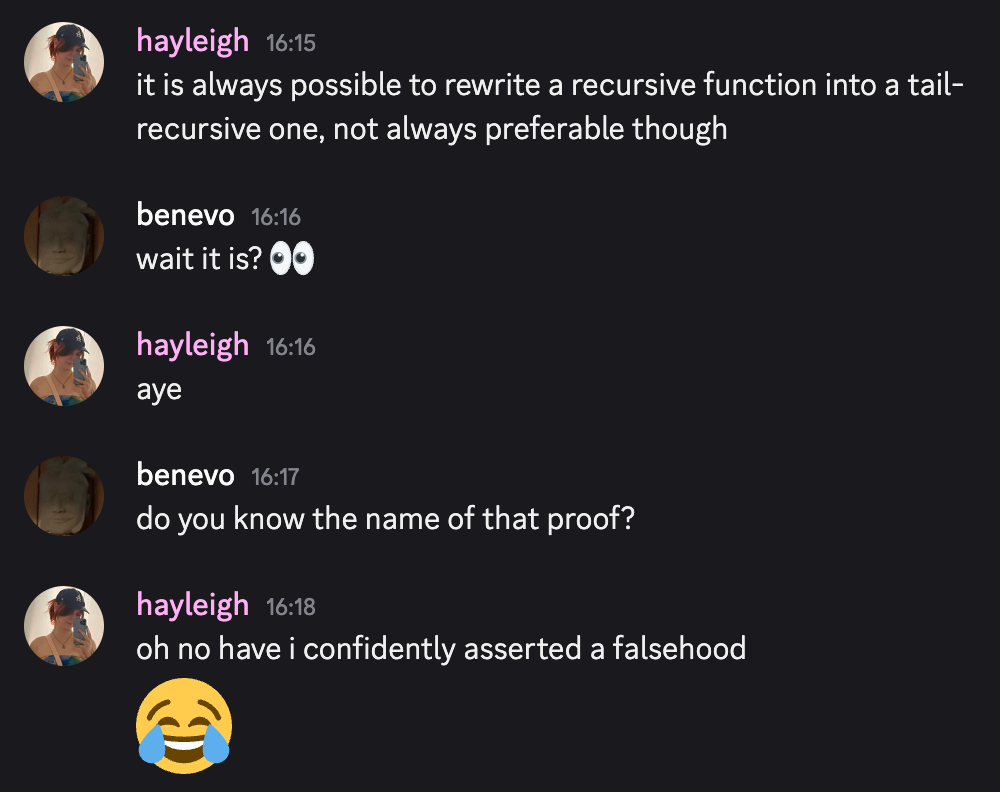Click the benevo username at 16:16

185,215
